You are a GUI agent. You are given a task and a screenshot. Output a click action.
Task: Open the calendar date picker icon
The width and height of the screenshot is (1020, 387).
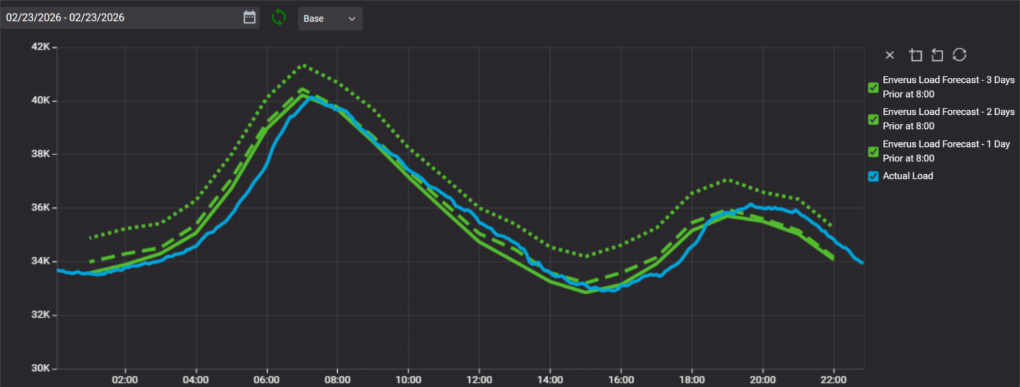pos(249,18)
